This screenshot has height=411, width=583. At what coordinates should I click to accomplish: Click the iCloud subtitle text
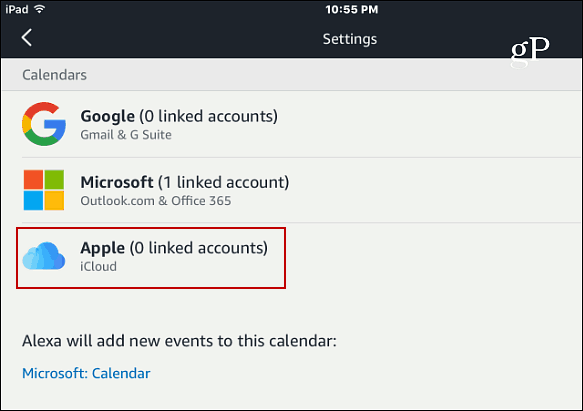pos(99,267)
